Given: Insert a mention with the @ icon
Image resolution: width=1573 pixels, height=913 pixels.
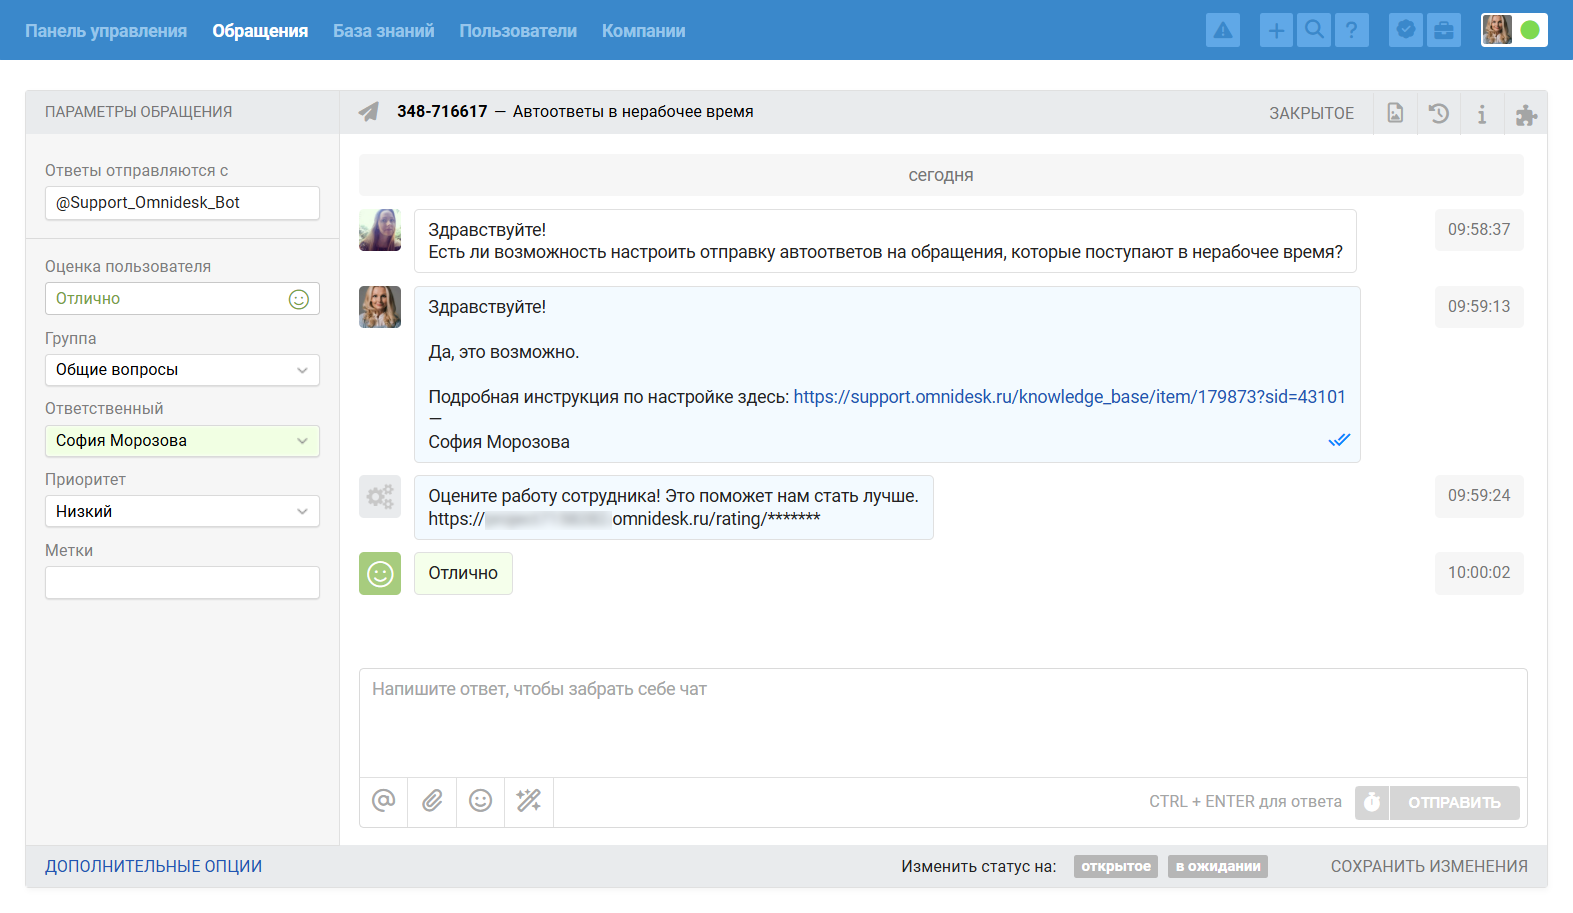Looking at the screenshot, I should pyautogui.click(x=383, y=801).
